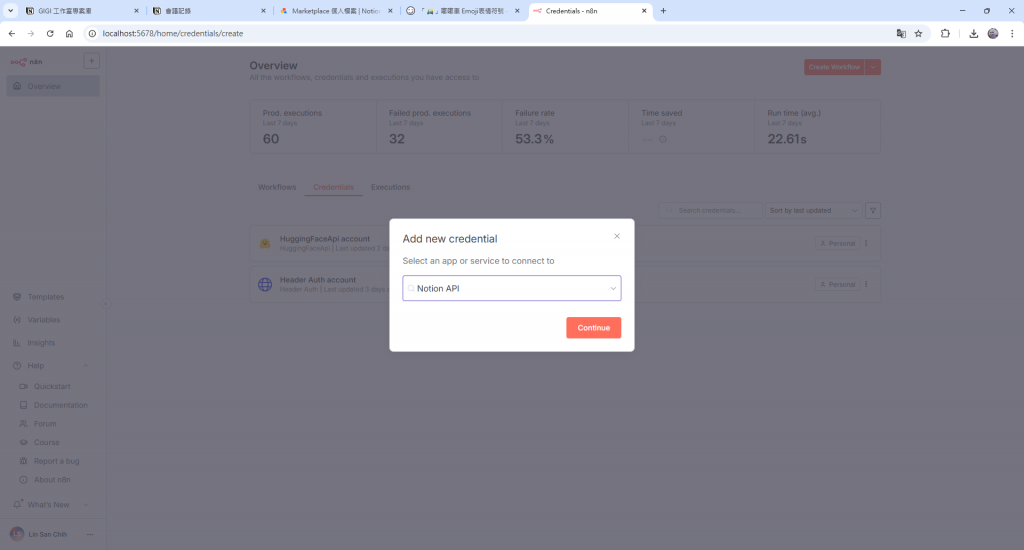Bookmark this page with the star
Image resolution: width=1024 pixels, height=550 pixels.
(x=918, y=33)
